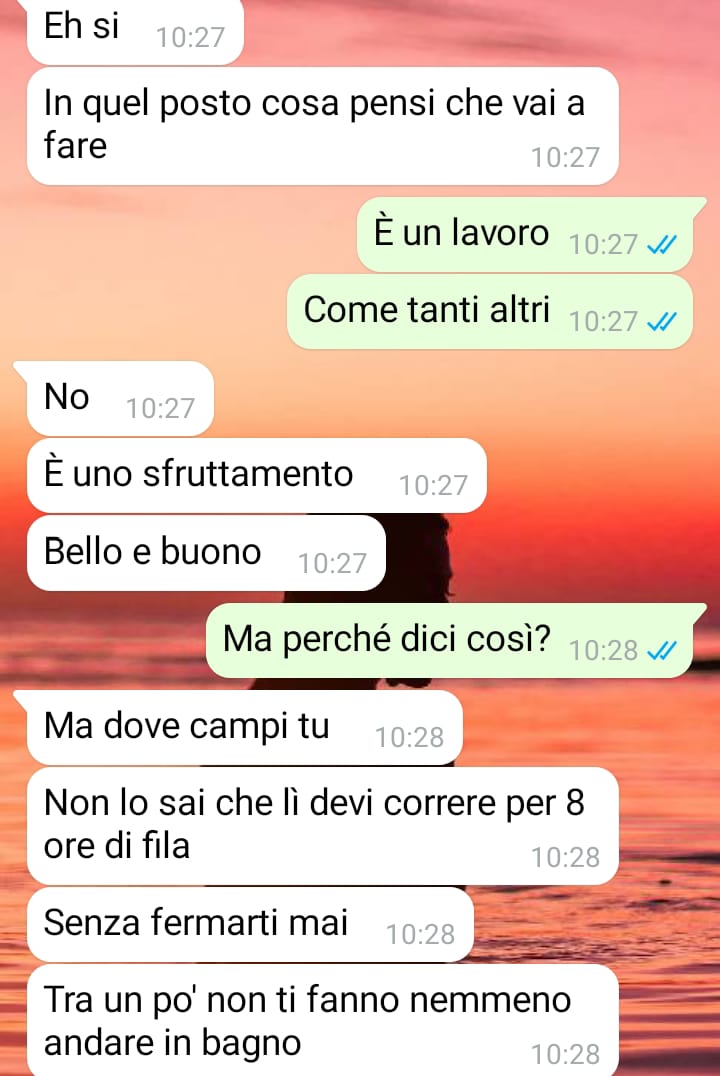Select the green bubble 'Ma perché dici così?'

pos(450,640)
